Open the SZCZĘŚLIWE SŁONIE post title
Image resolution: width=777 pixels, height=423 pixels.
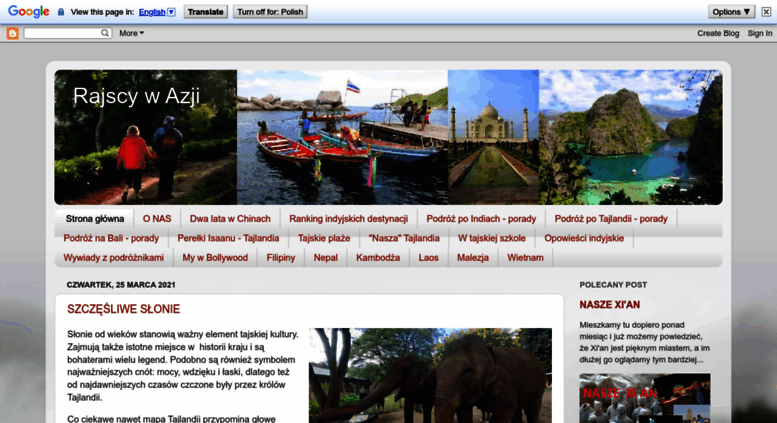[x=123, y=309]
